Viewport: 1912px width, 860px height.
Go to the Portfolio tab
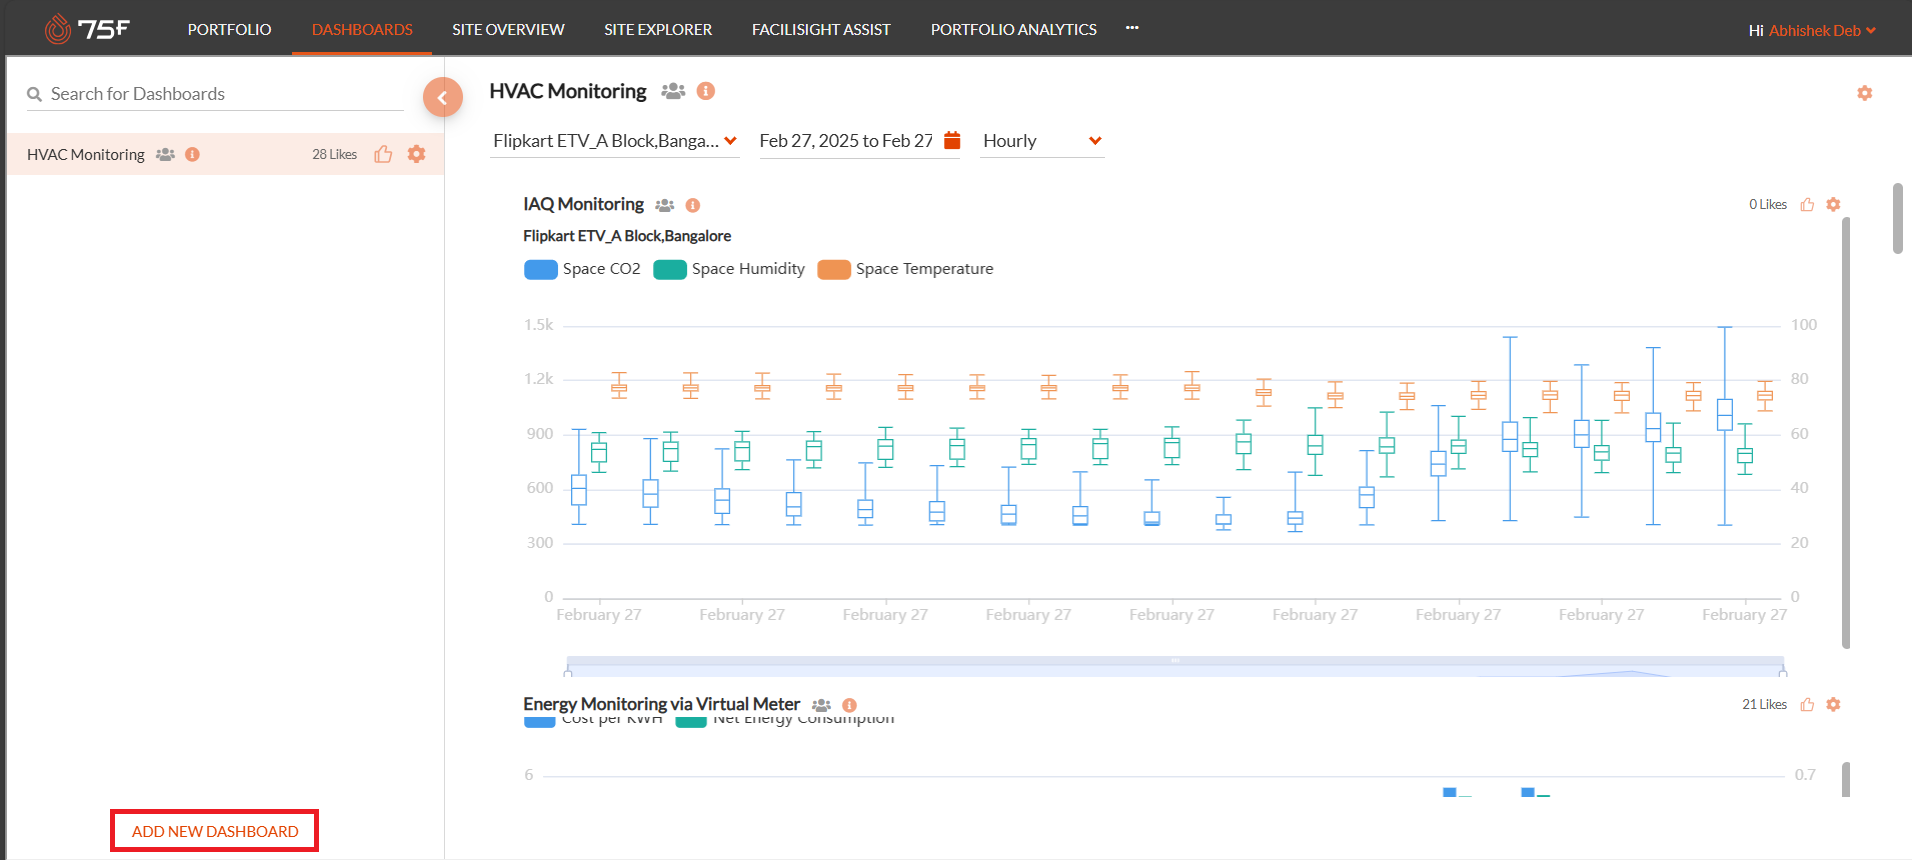click(229, 29)
